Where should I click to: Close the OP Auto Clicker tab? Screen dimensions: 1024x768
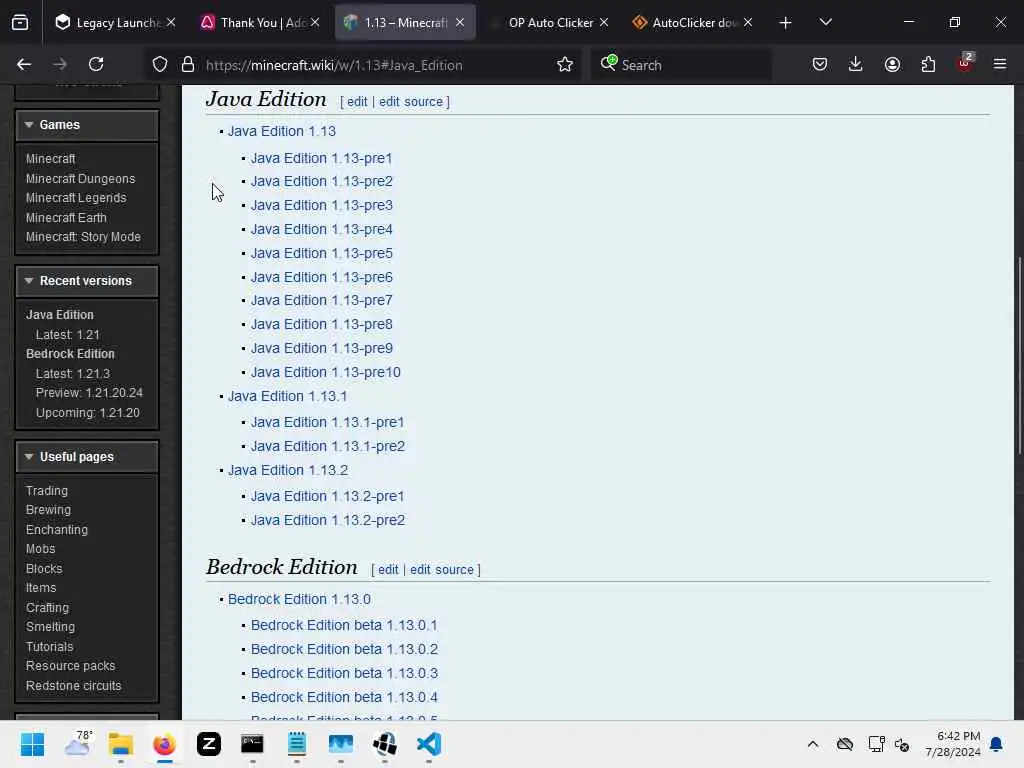[x=604, y=22]
